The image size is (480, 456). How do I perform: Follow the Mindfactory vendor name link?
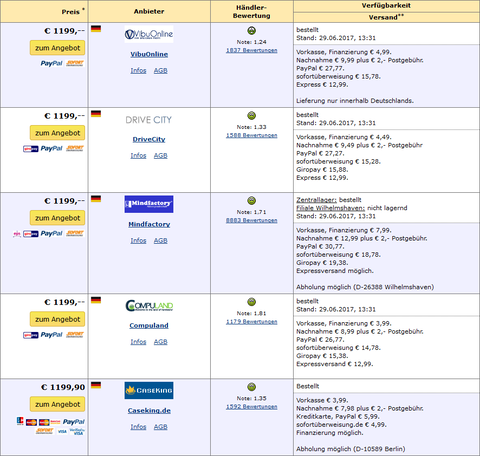click(149, 224)
